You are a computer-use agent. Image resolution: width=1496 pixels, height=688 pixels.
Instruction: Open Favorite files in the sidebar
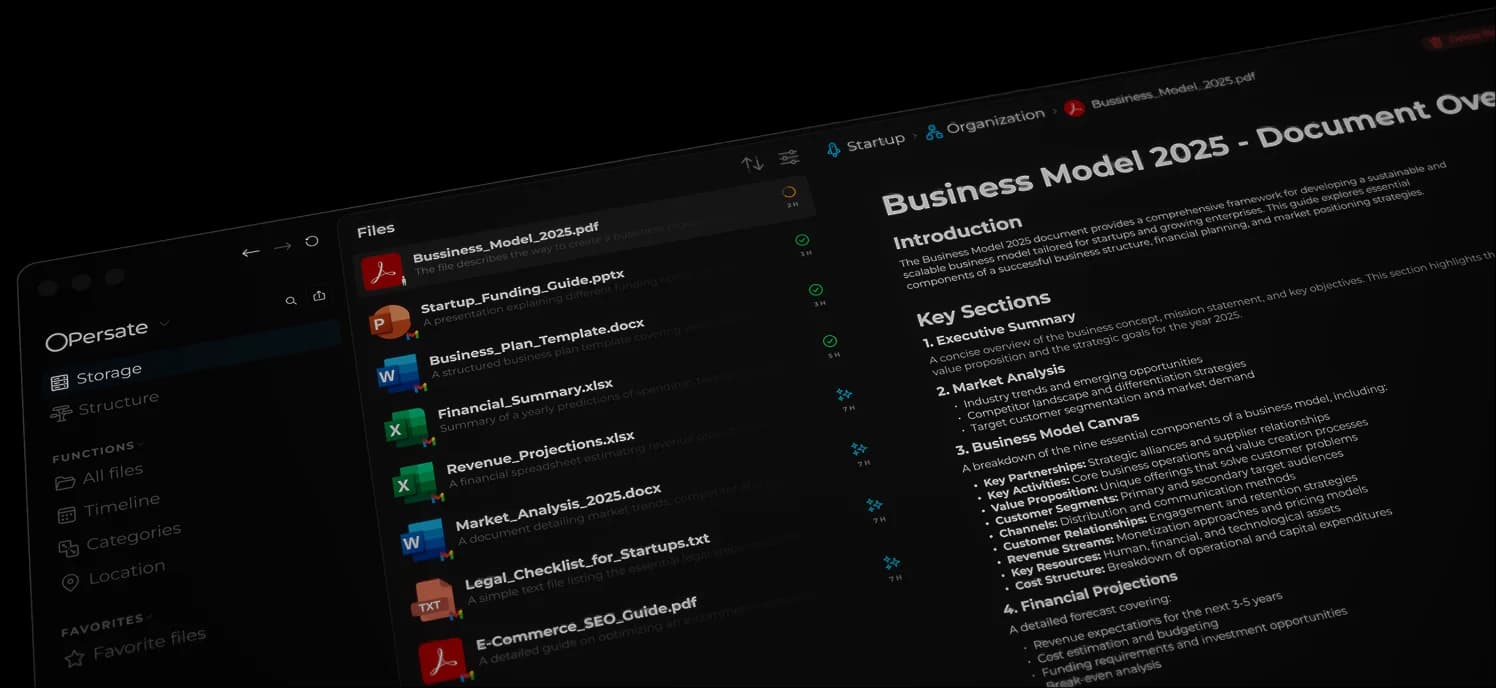point(136,645)
